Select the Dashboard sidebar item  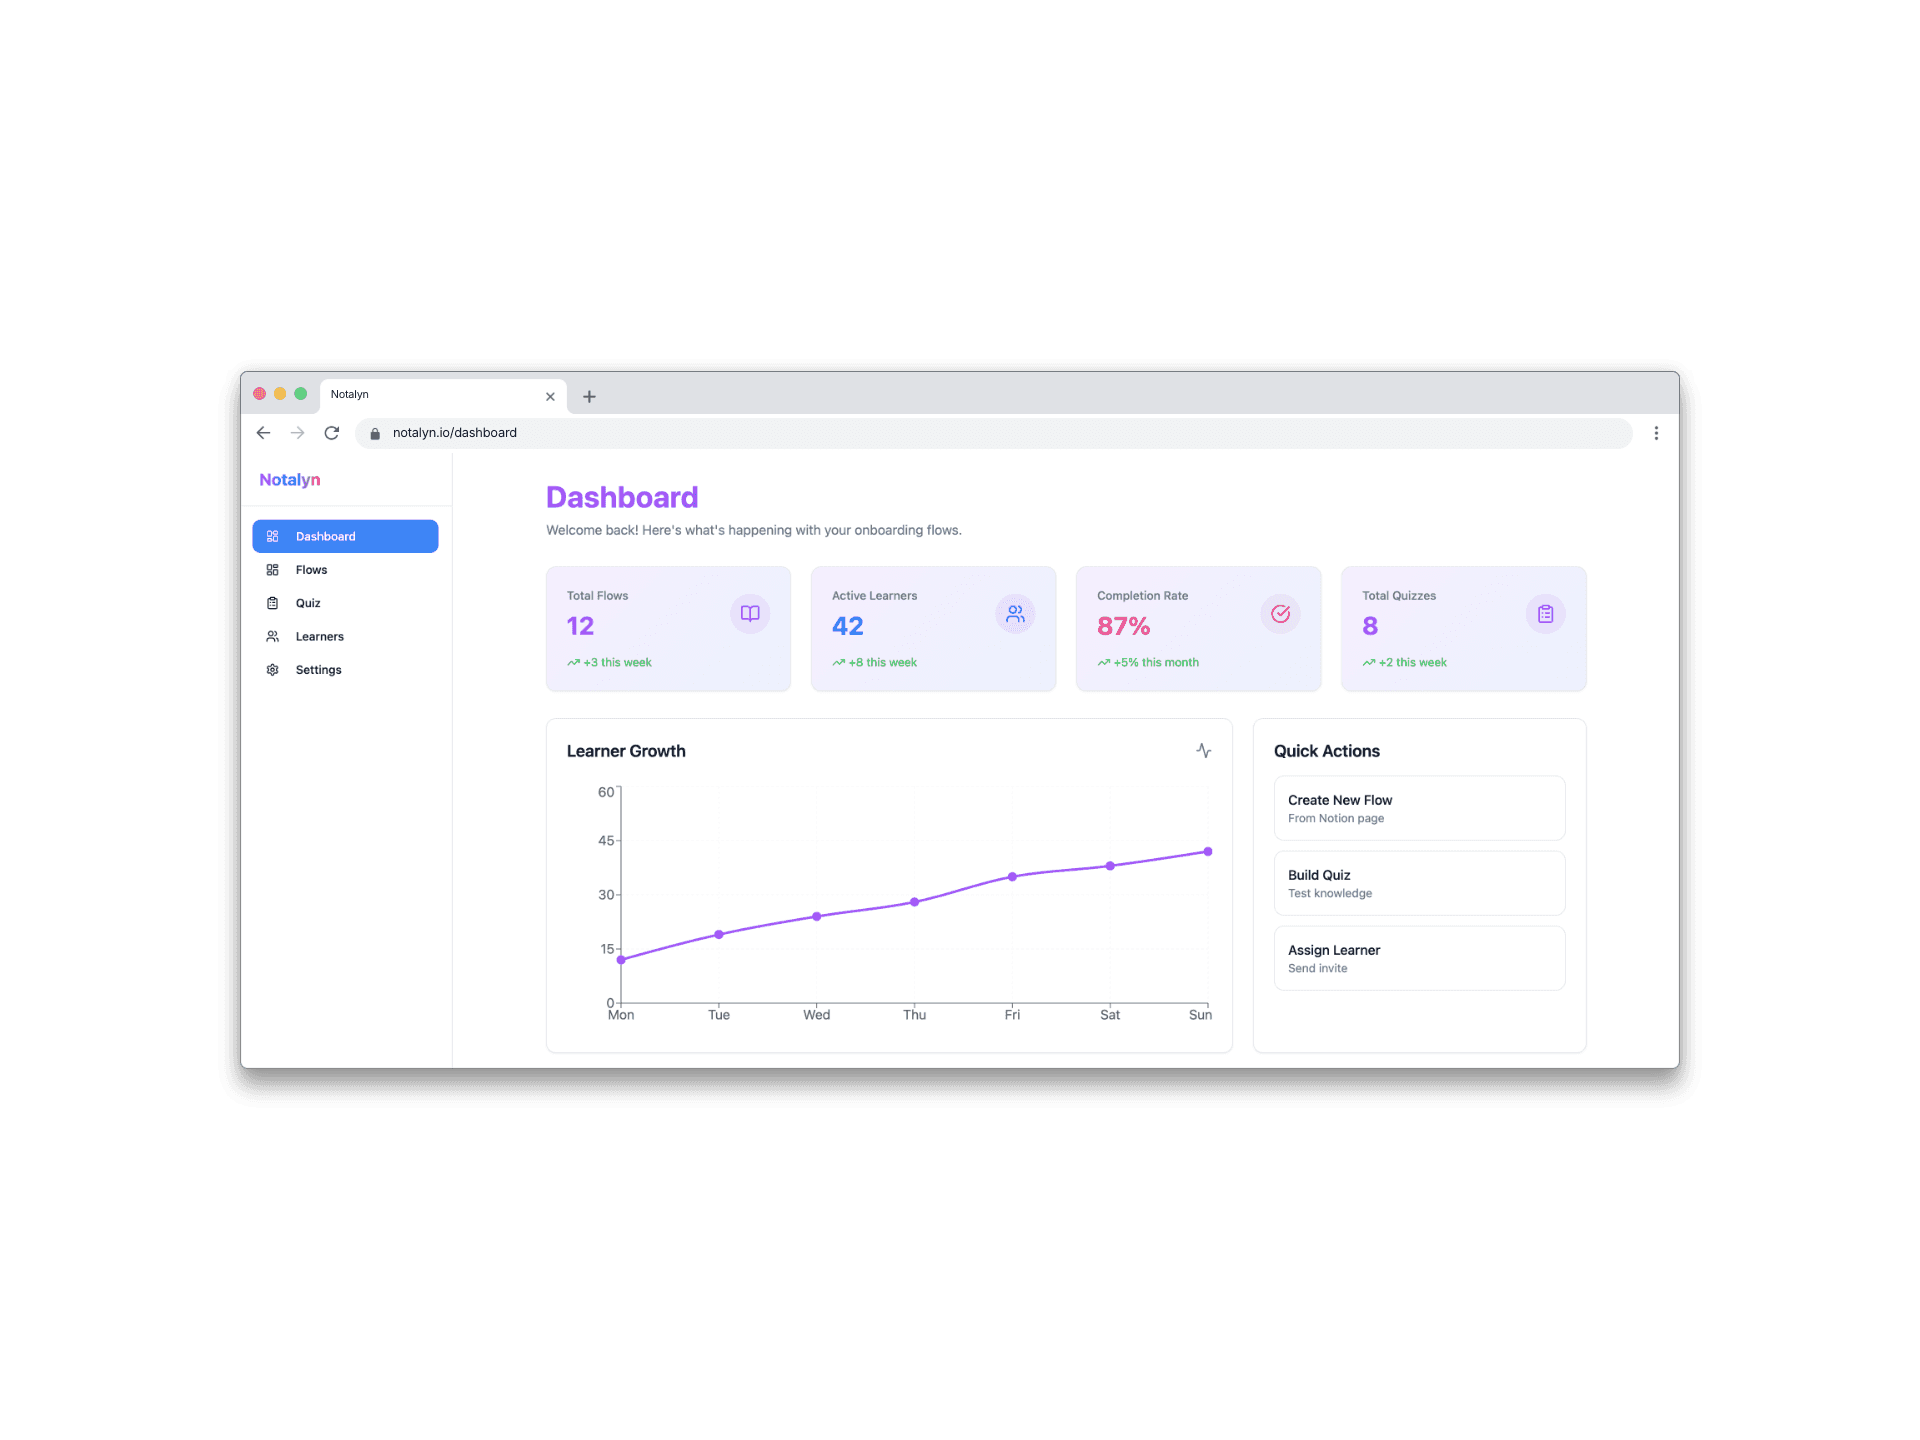click(345, 536)
